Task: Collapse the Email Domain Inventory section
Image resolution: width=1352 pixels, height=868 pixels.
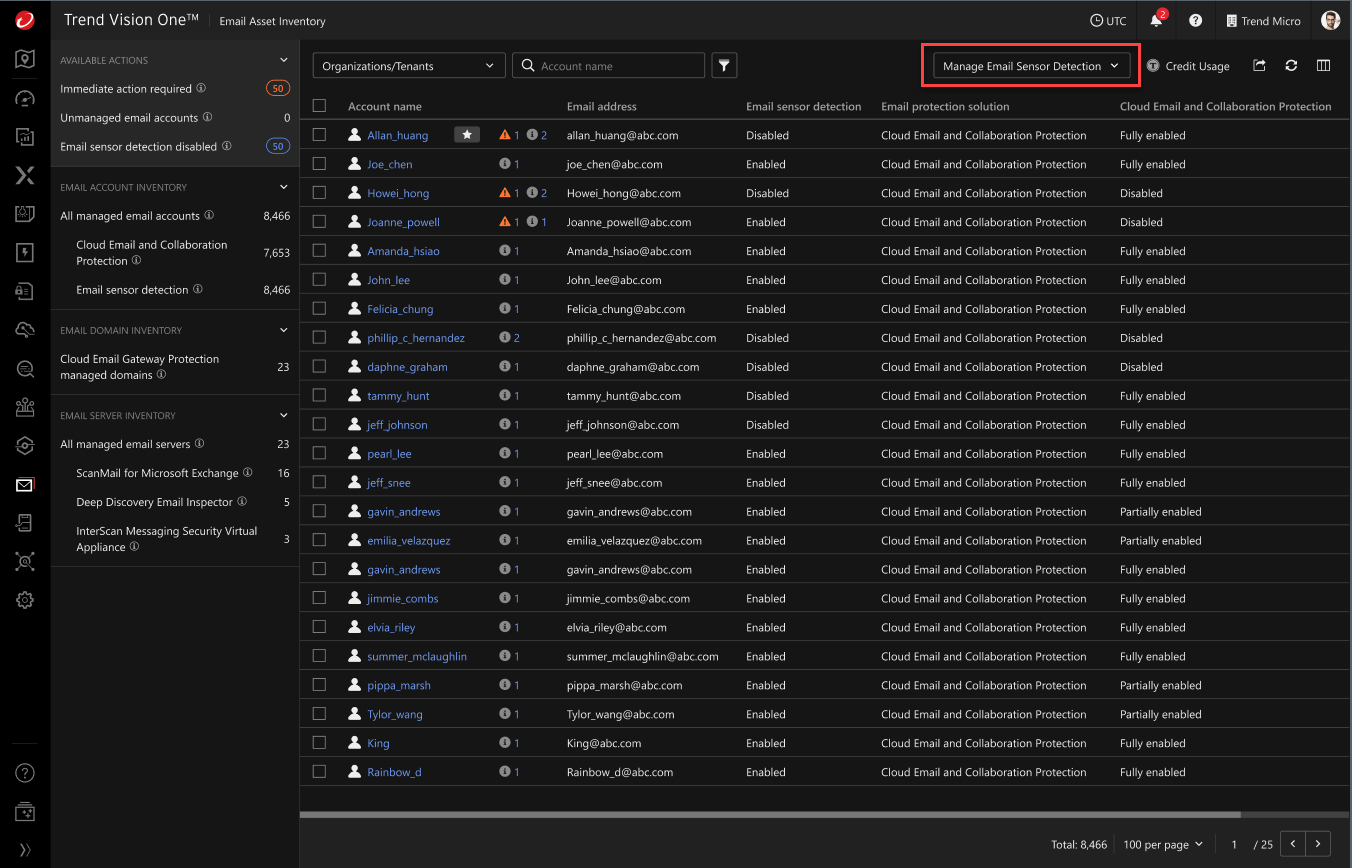Action: point(283,329)
